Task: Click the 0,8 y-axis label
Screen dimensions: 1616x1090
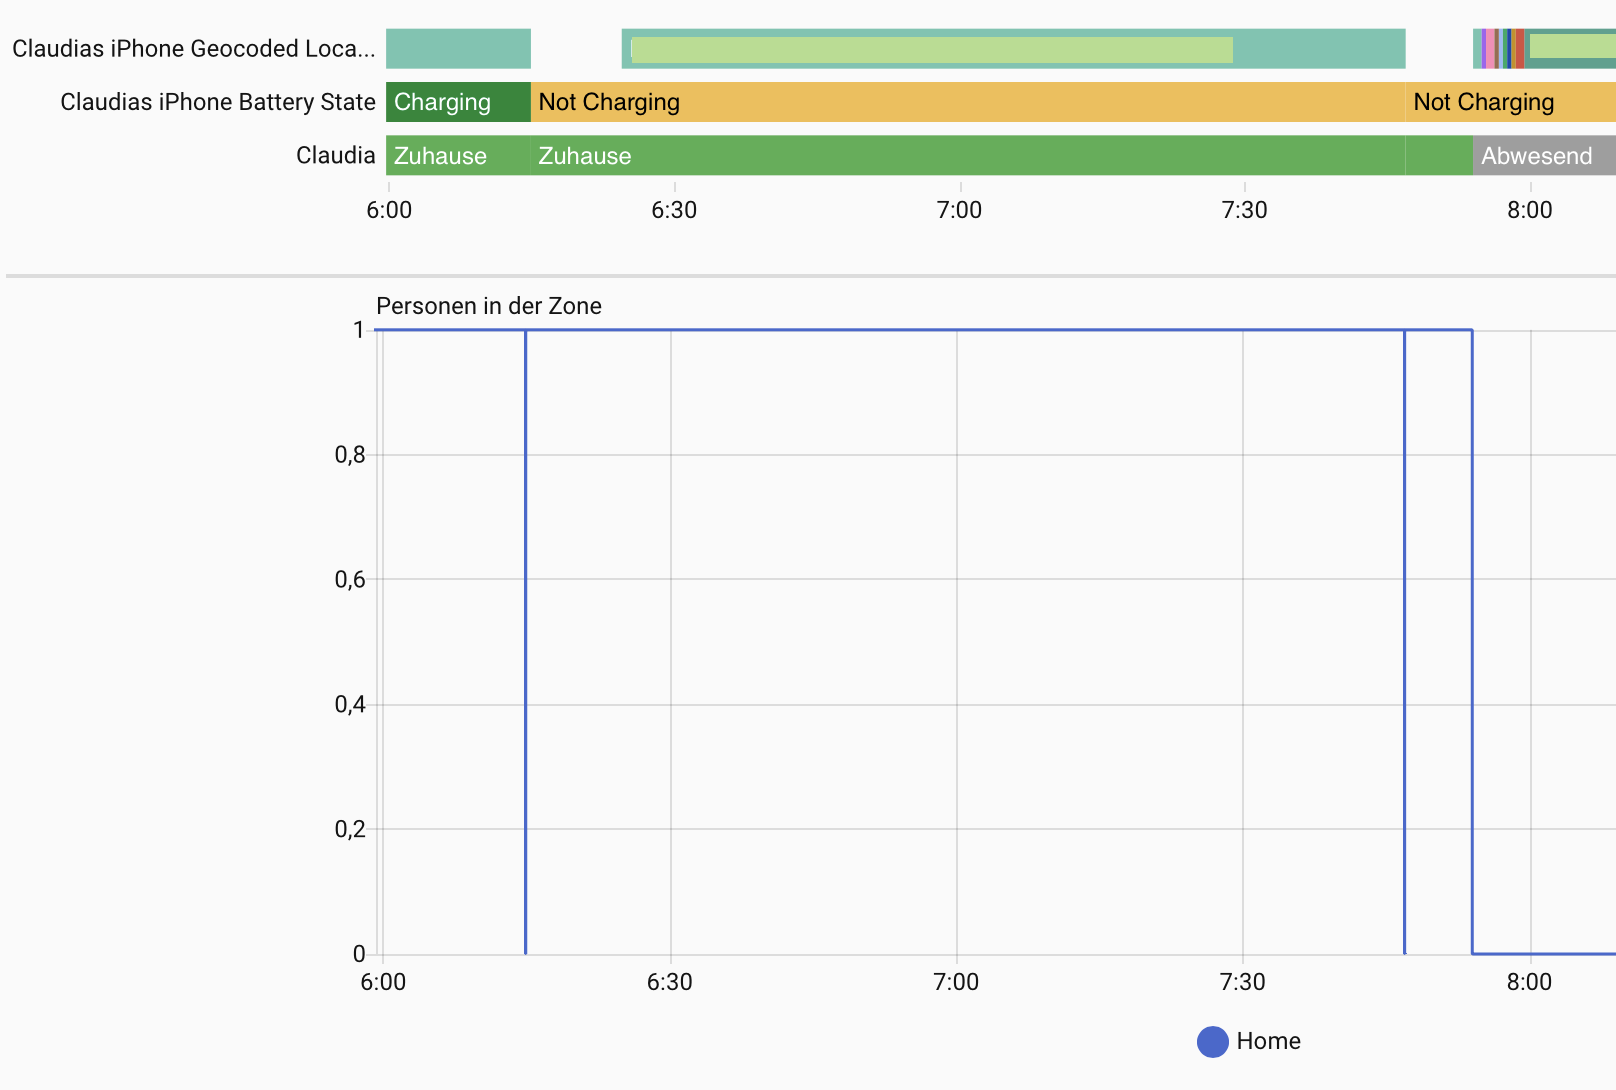Action: 350,455
